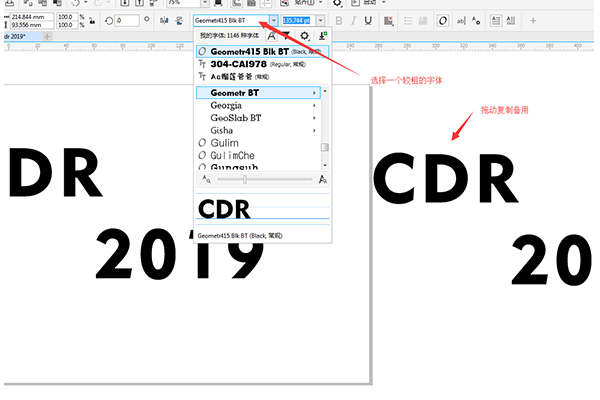The height and width of the screenshot is (400, 600).
Task: Click the CDR font preview sample
Action: point(224,209)
